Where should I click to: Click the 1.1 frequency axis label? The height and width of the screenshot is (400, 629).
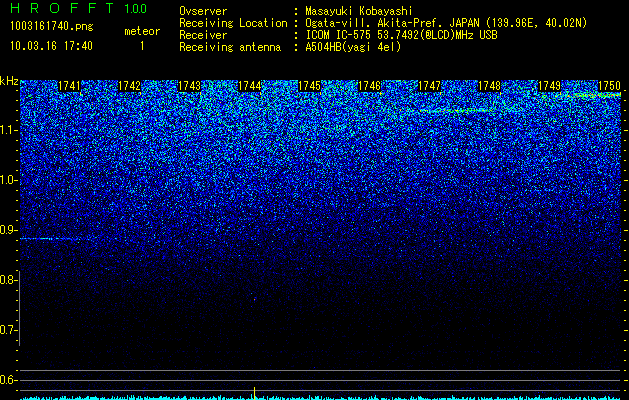point(8,130)
